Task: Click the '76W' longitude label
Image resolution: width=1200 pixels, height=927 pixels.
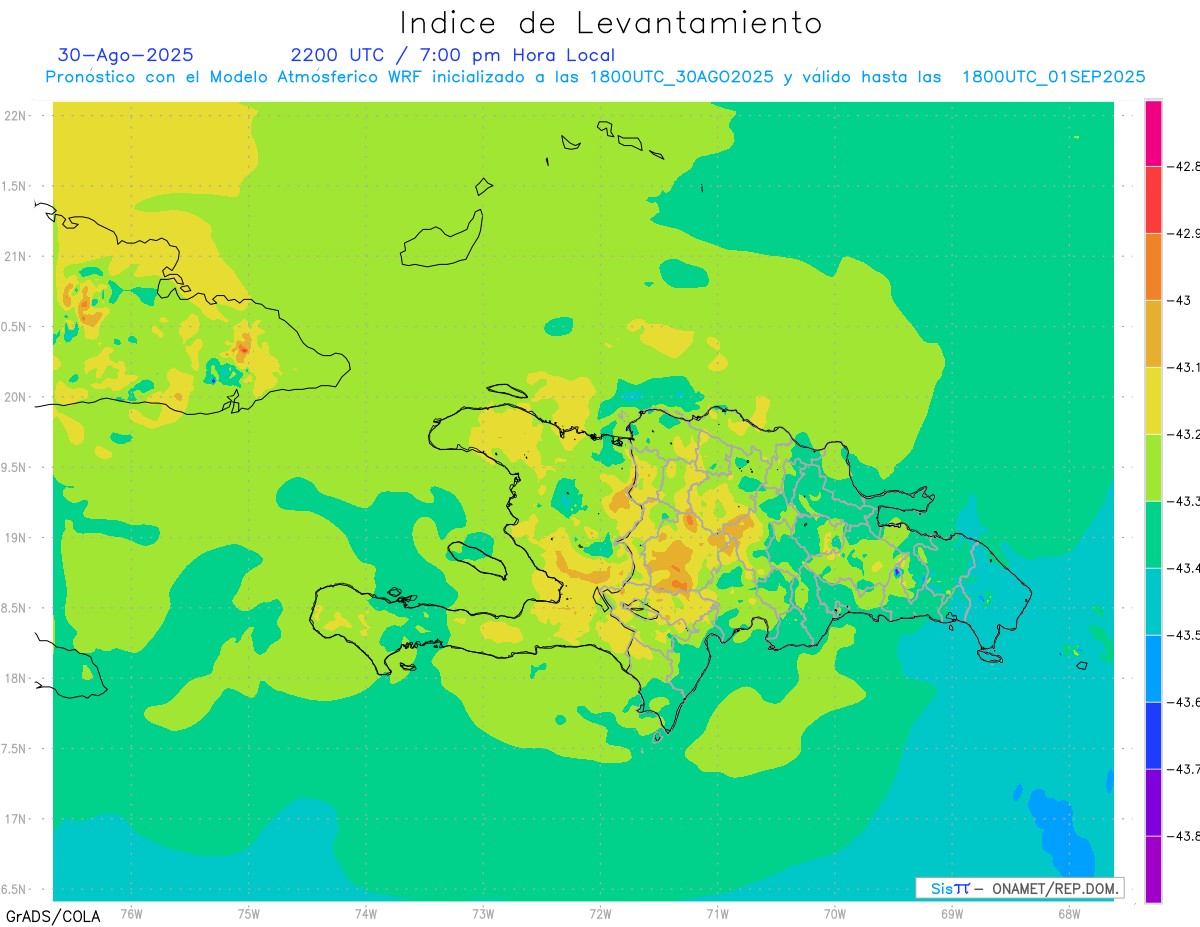Action: (131, 914)
